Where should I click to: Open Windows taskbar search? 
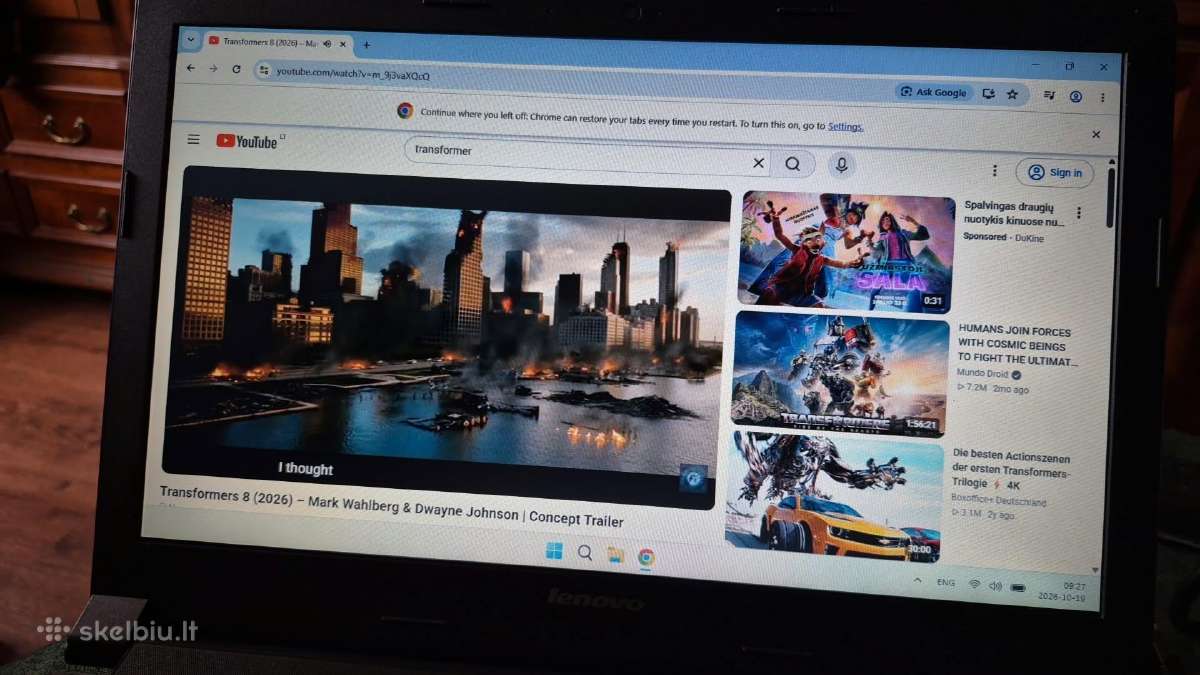coord(585,553)
